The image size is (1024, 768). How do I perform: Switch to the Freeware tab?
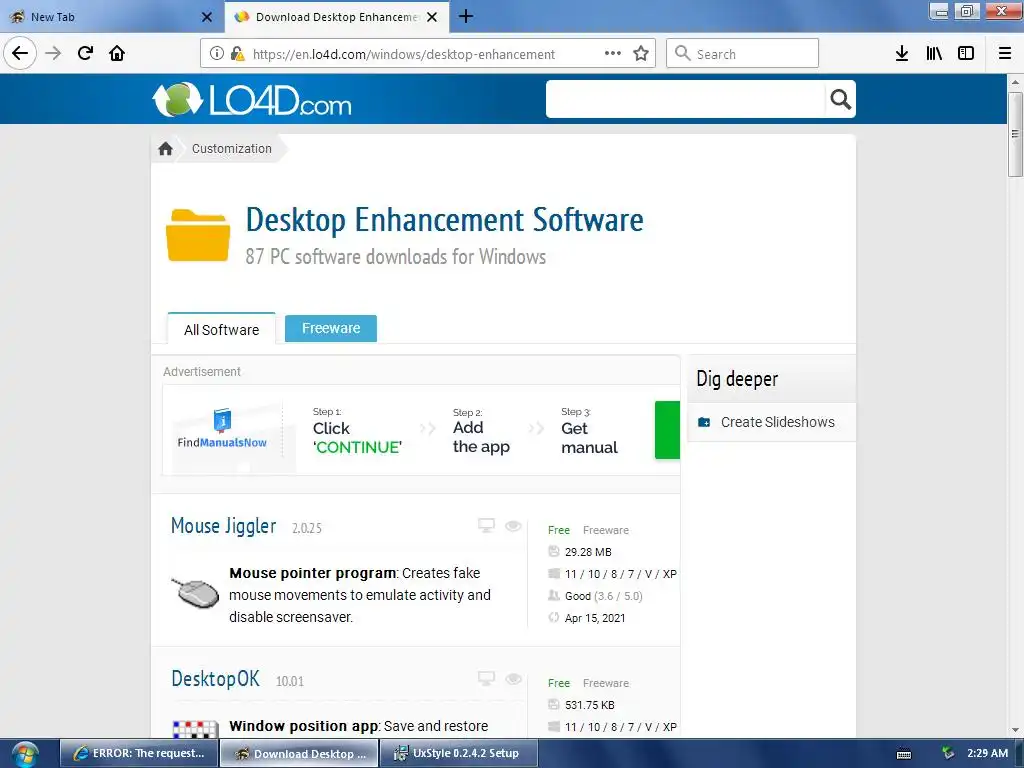point(330,328)
